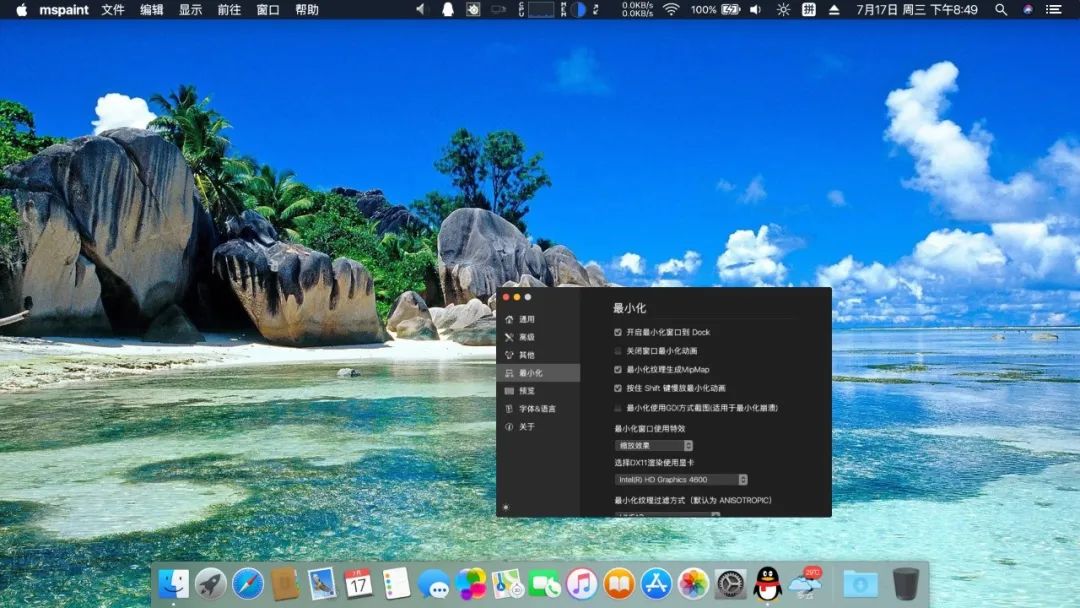The height and width of the screenshot is (608, 1080).
Task: Open notification center list icon
Action: (1054, 10)
